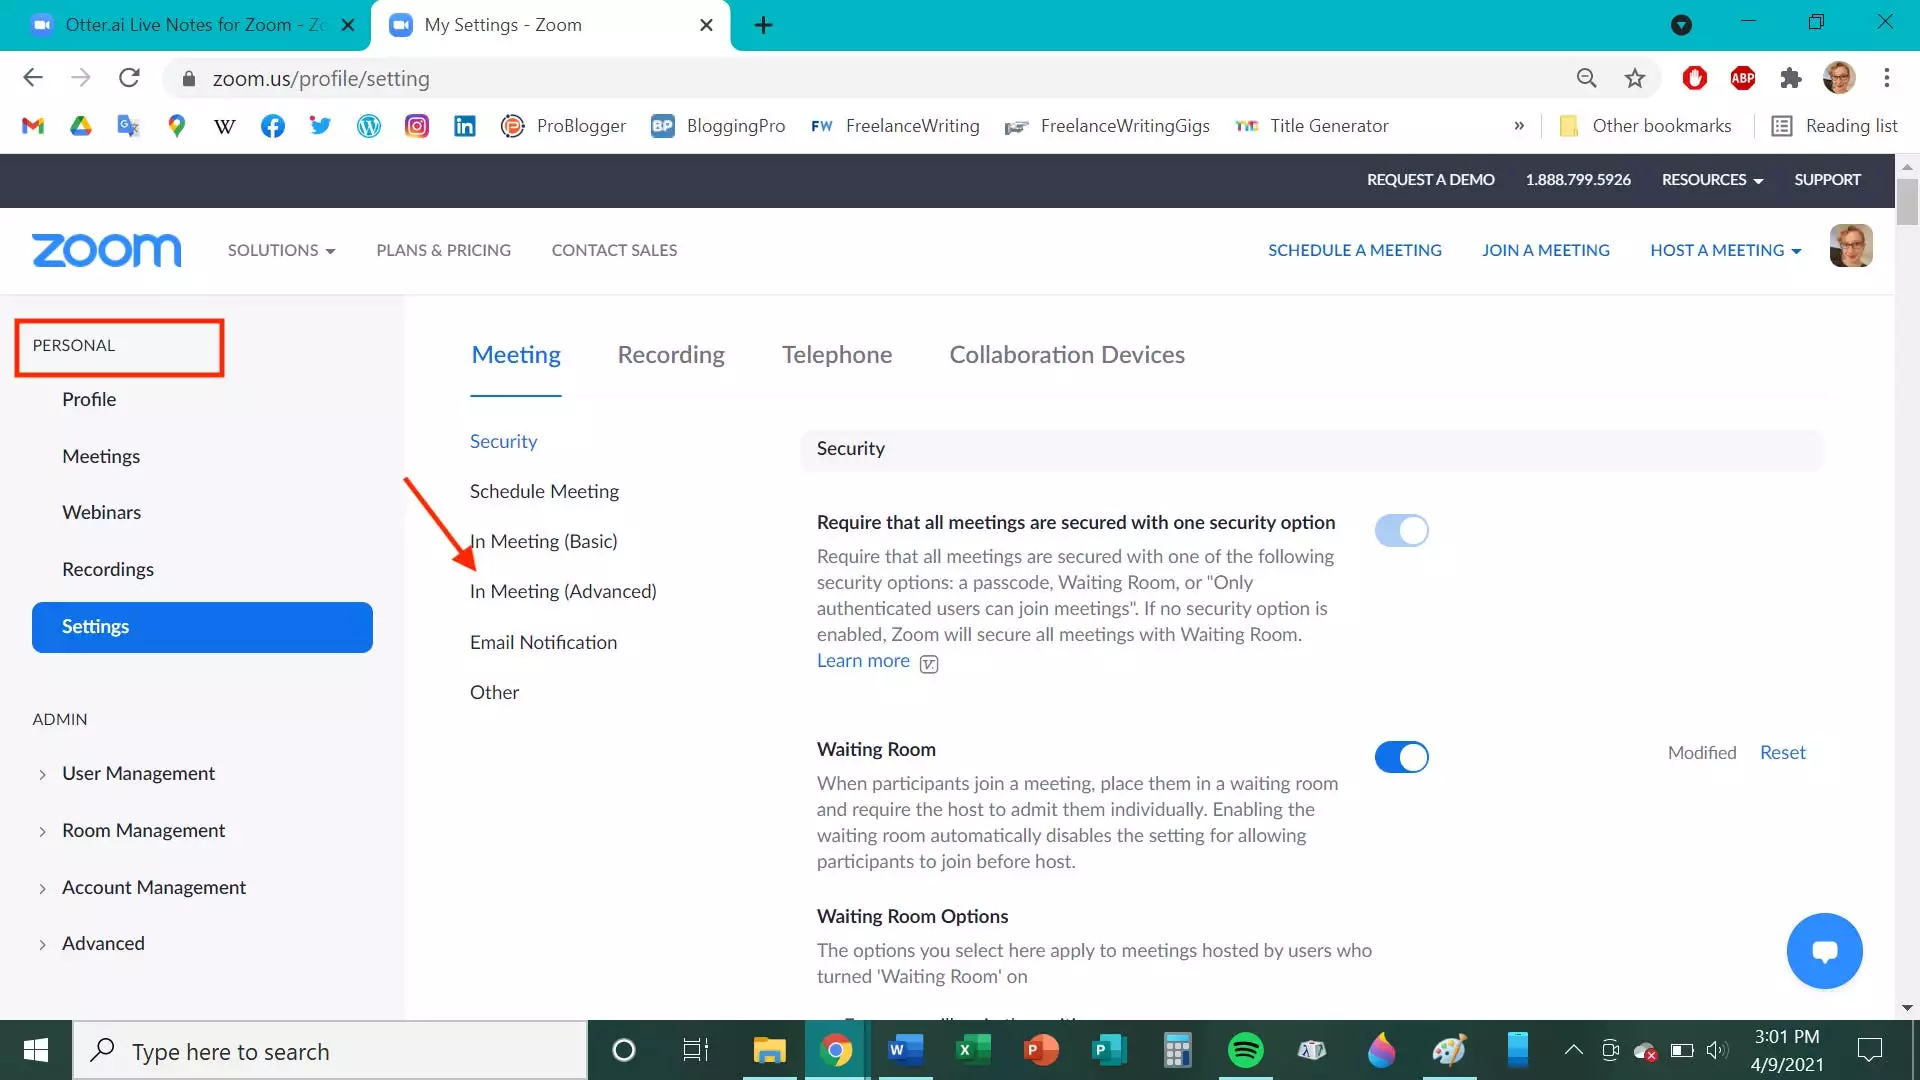Screen dimensions: 1920x1080
Task: Open the Gmail bookmark icon
Action: [33, 126]
